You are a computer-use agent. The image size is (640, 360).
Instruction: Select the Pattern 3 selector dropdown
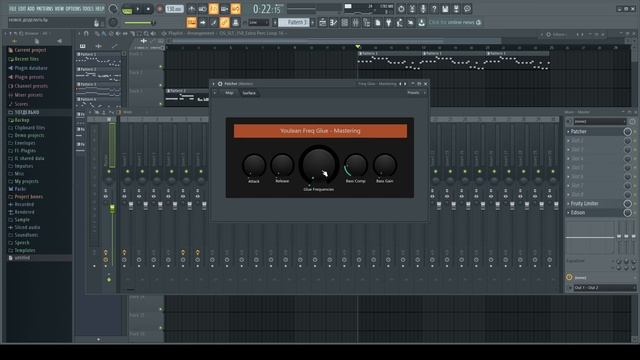(x=293, y=22)
